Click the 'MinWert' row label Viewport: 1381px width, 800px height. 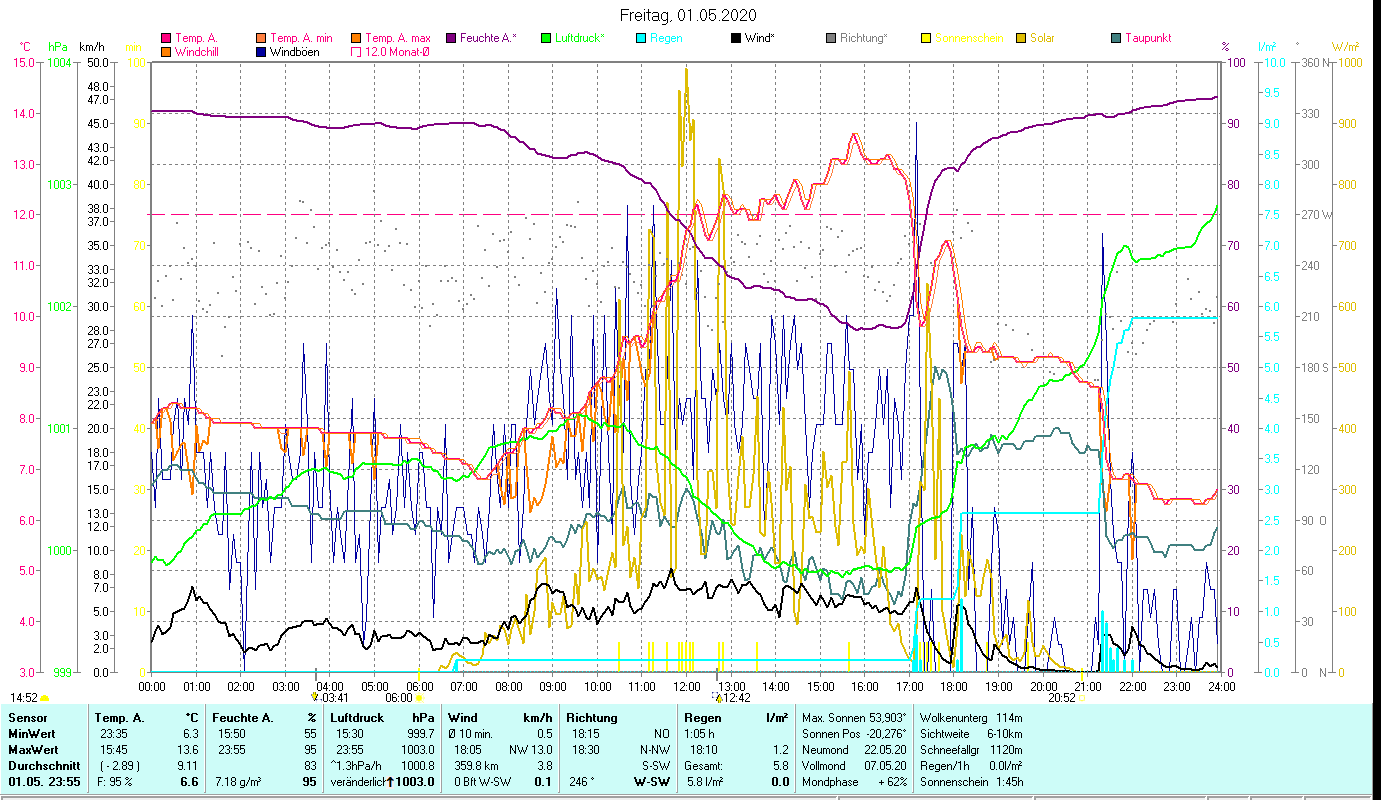point(31,733)
